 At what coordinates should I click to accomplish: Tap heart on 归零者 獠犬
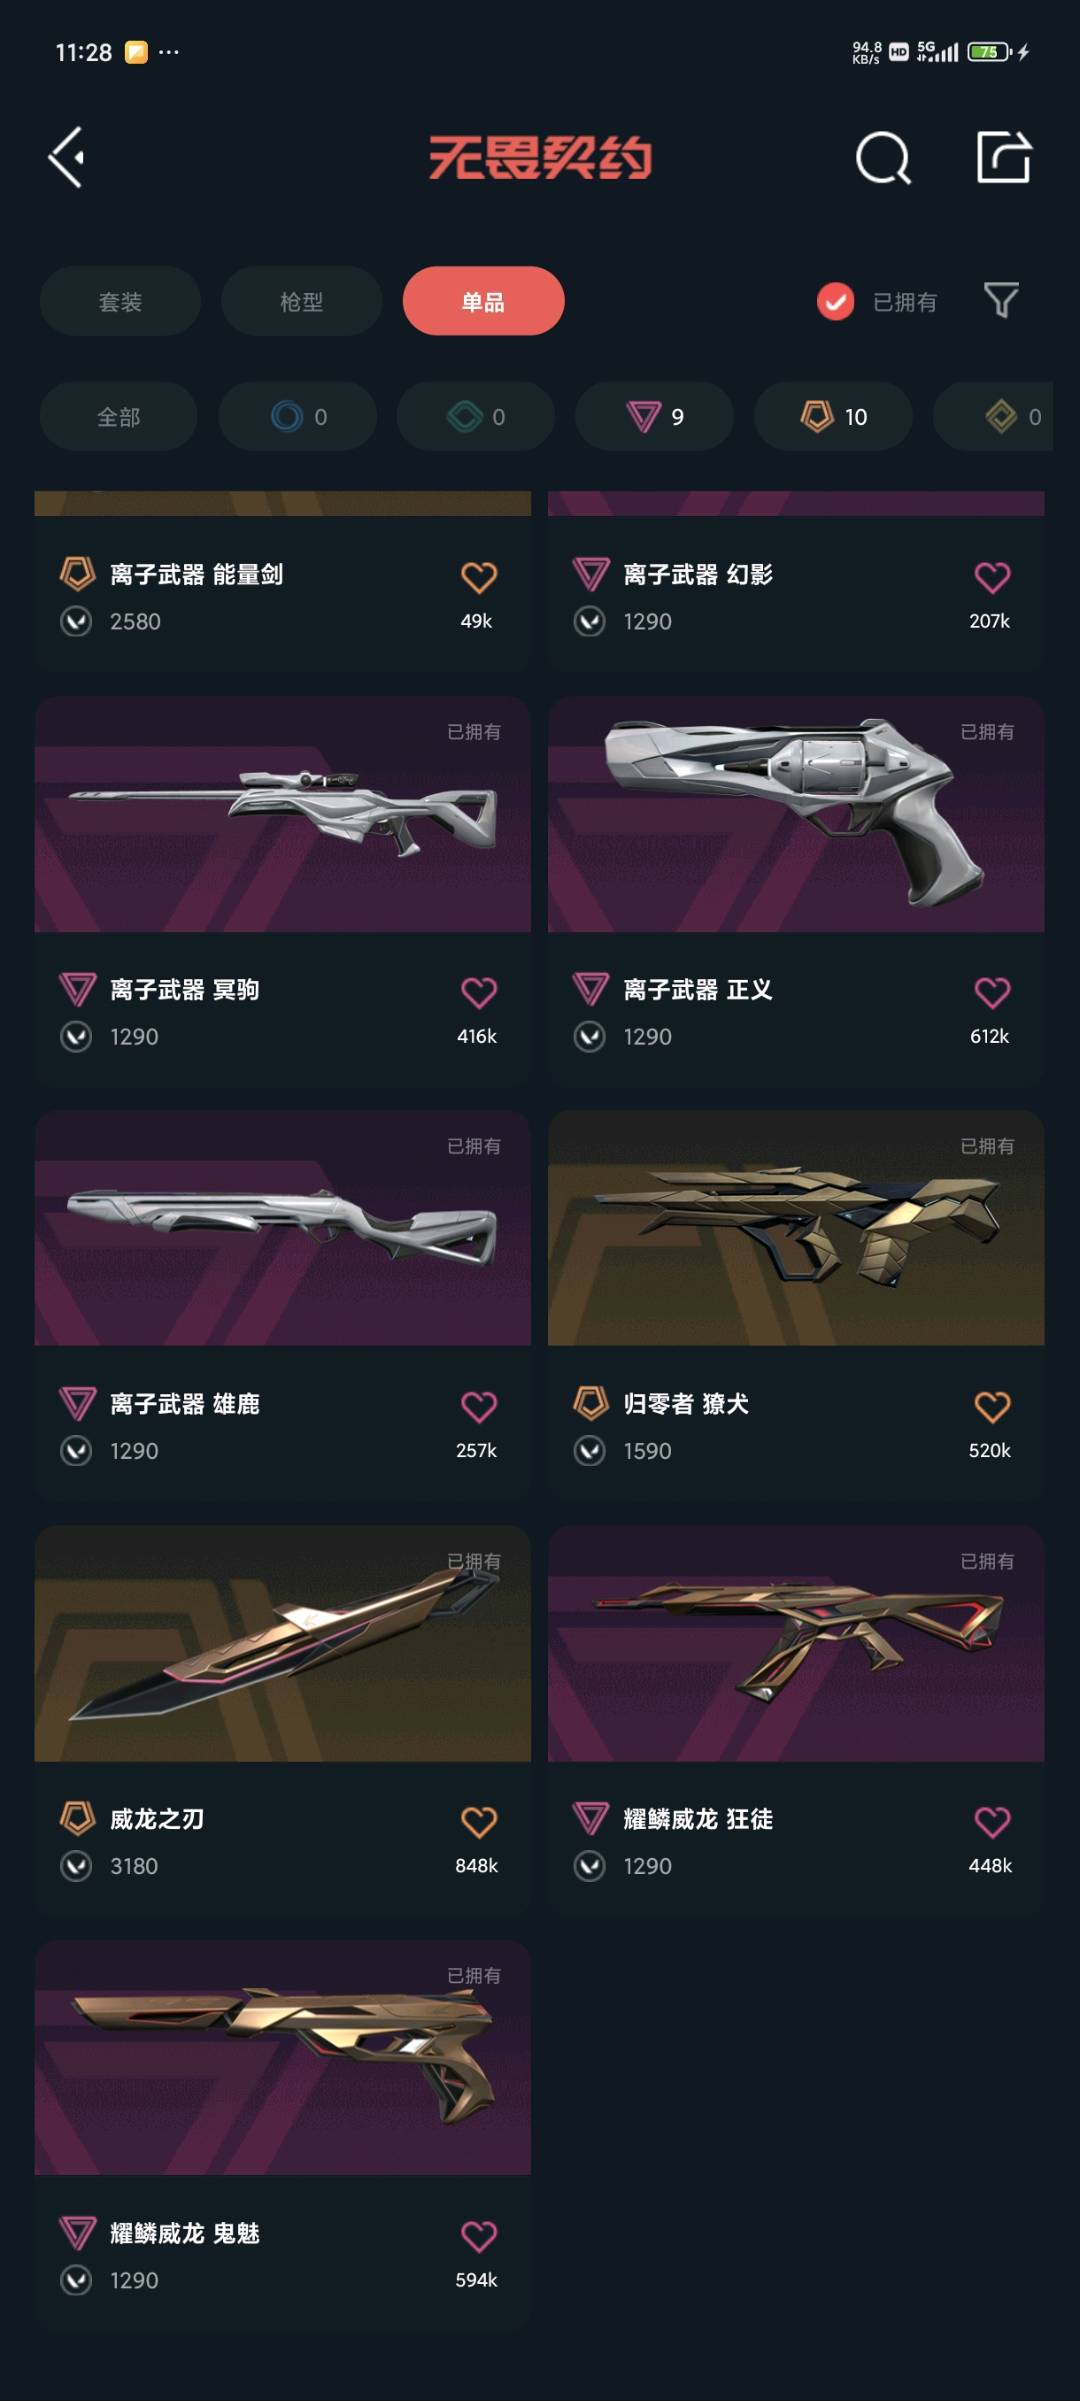pos(992,1406)
